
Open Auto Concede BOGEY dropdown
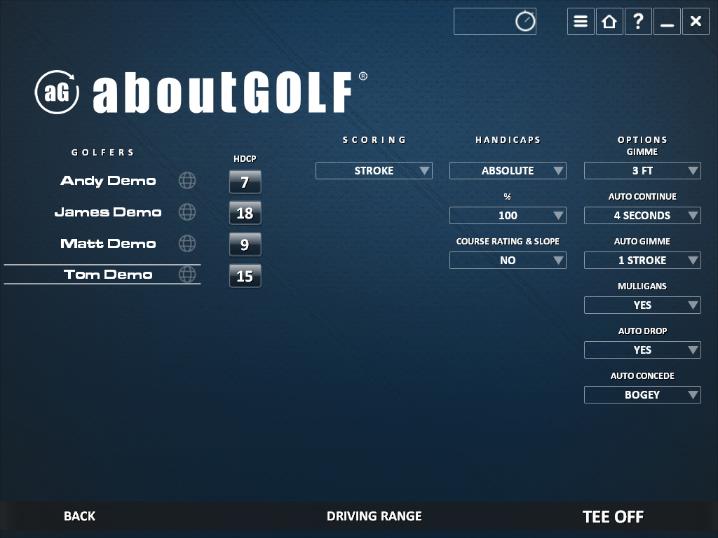642,395
